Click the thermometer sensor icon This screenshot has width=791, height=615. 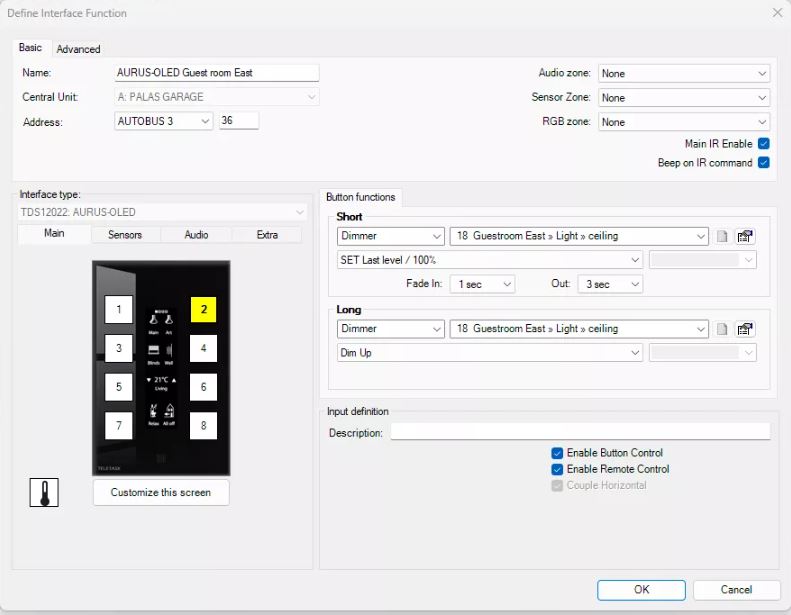[x=44, y=492]
